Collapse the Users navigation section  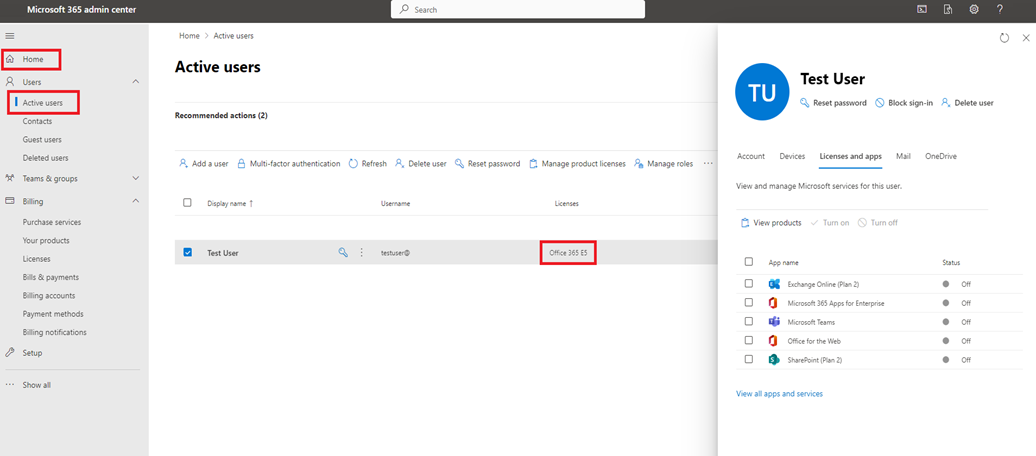click(136, 81)
